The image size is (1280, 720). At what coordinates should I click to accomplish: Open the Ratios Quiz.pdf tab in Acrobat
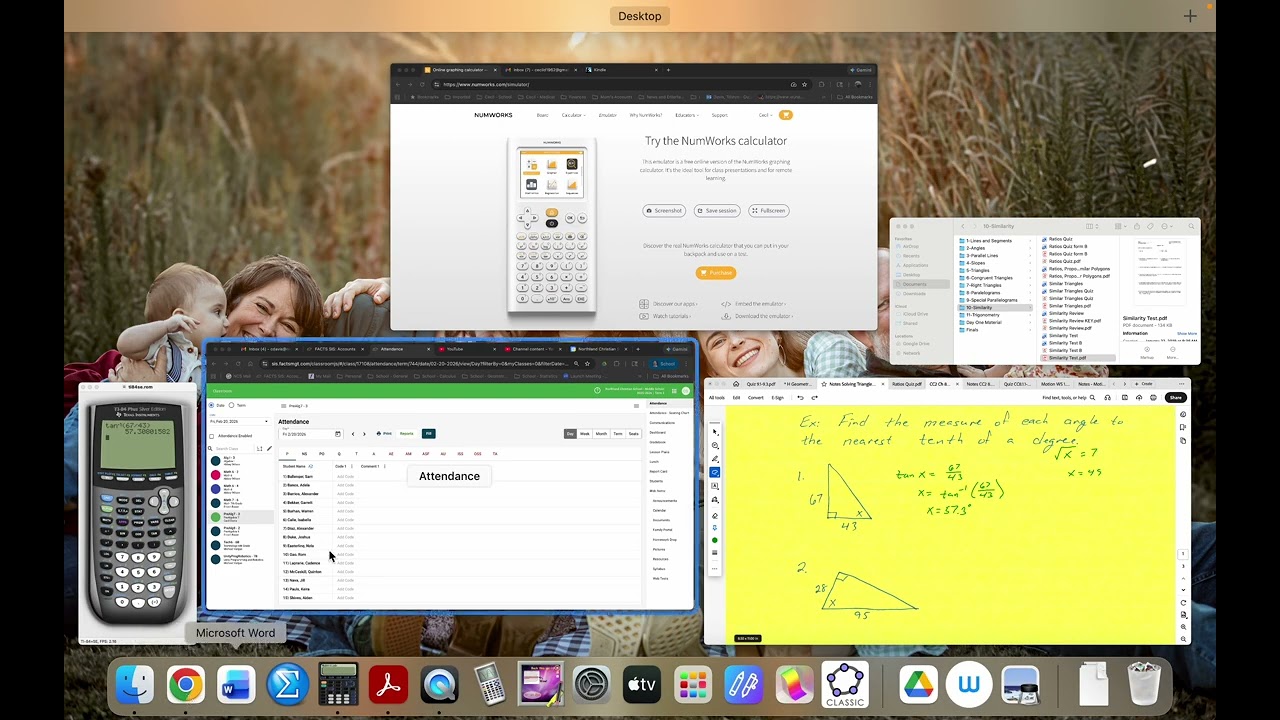pyautogui.click(x=907, y=384)
